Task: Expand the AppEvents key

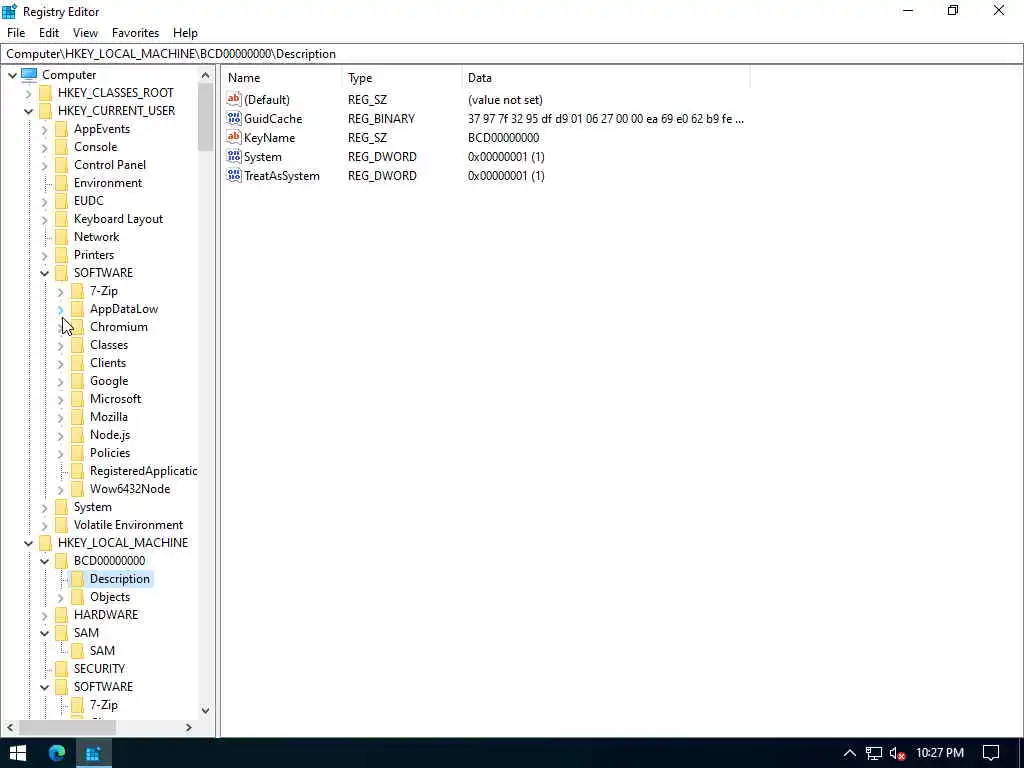Action: click(44, 129)
